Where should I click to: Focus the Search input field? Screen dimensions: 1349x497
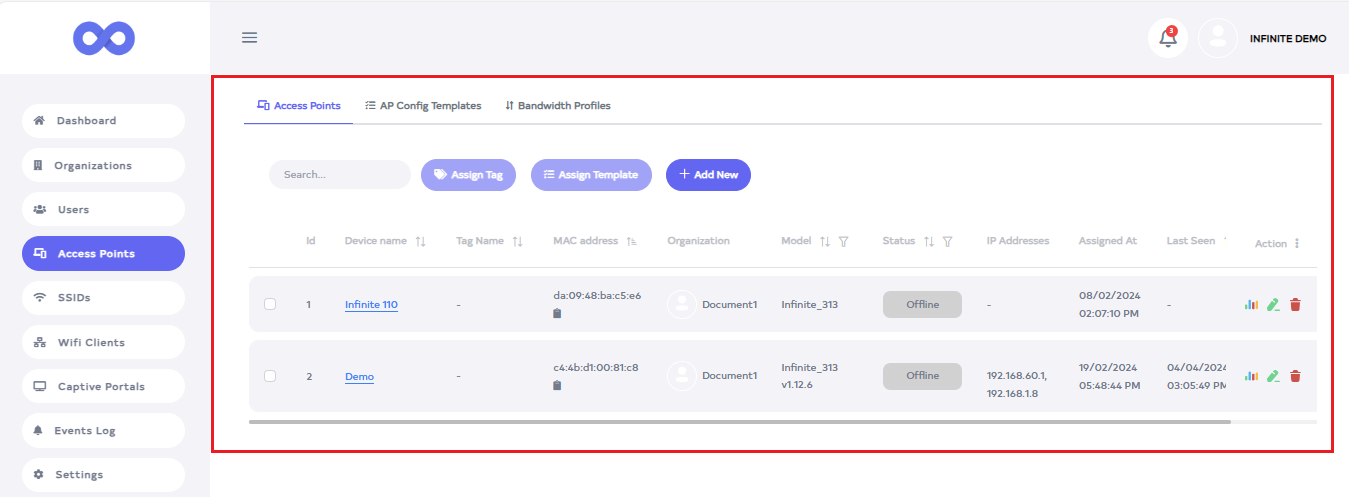point(339,174)
